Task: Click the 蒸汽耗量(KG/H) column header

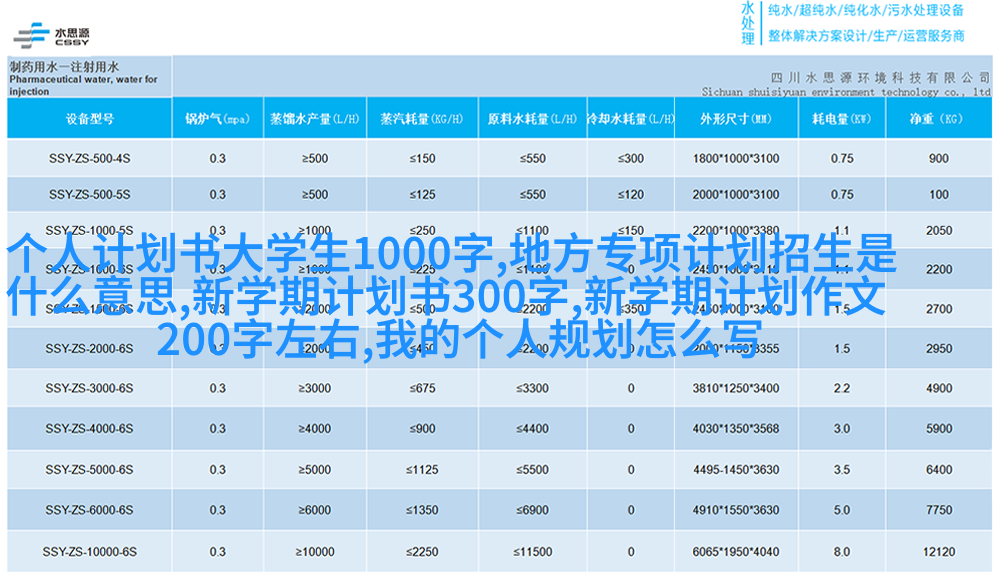Action: tap(421, 119)
